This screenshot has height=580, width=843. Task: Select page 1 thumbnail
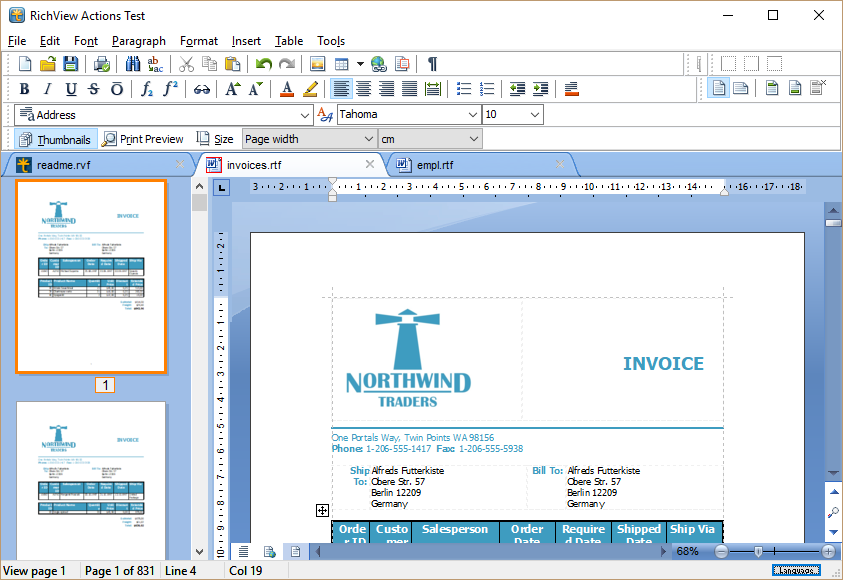tap(91, 276)
